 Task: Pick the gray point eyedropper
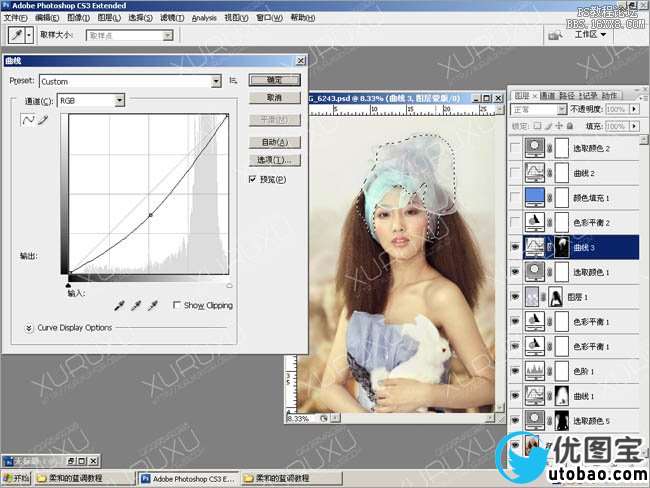click(x=136, y=306)
